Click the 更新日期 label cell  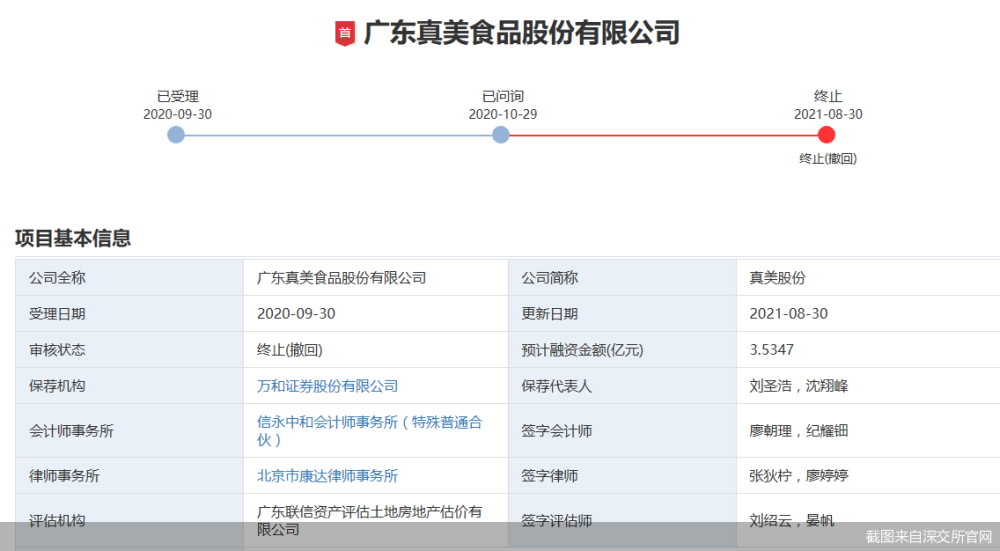[x=622, y=314]
